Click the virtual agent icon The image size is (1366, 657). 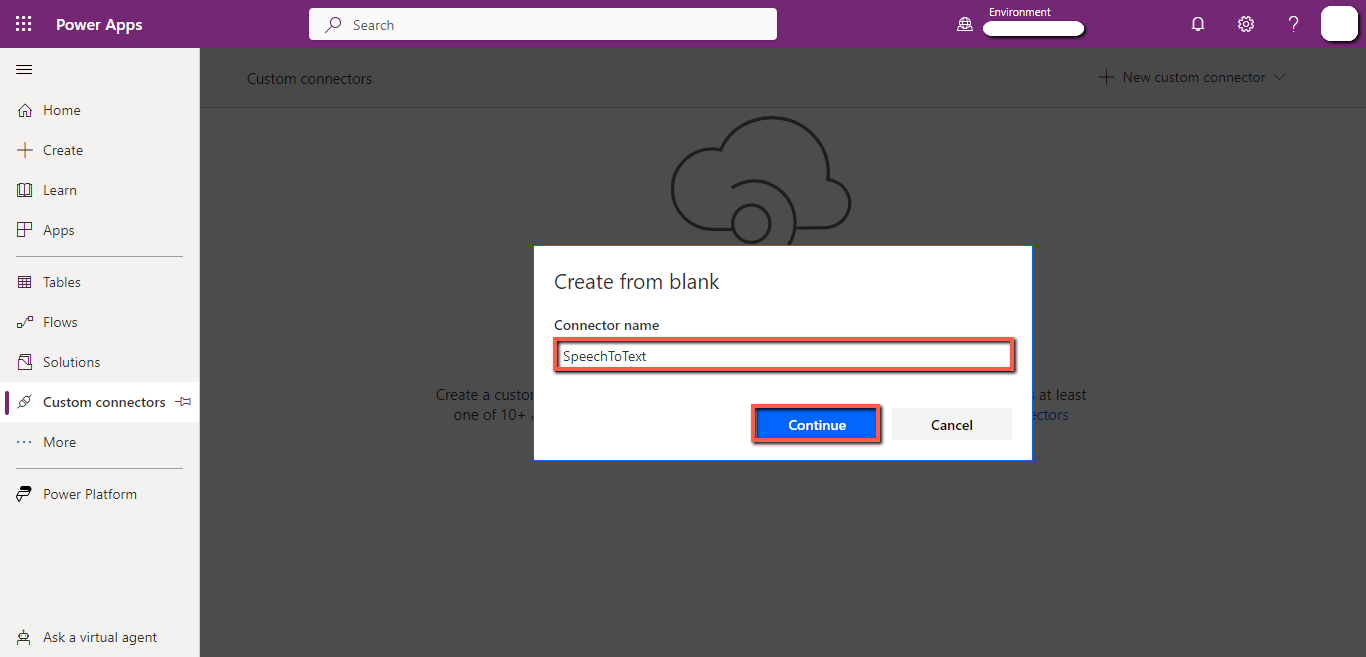coord(25,637)
